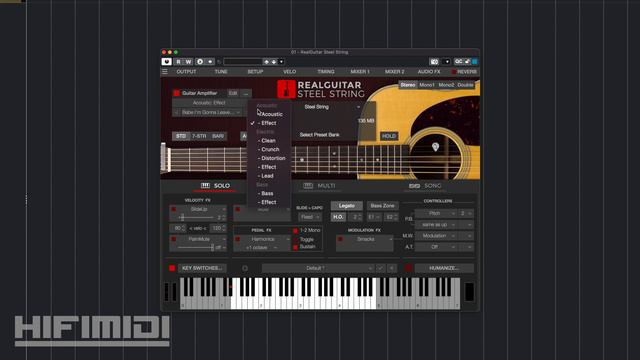Open the Modulation M.W. controller dropdown
The width and height of the screenshot is (640, 360).
(x=436, y=236)
